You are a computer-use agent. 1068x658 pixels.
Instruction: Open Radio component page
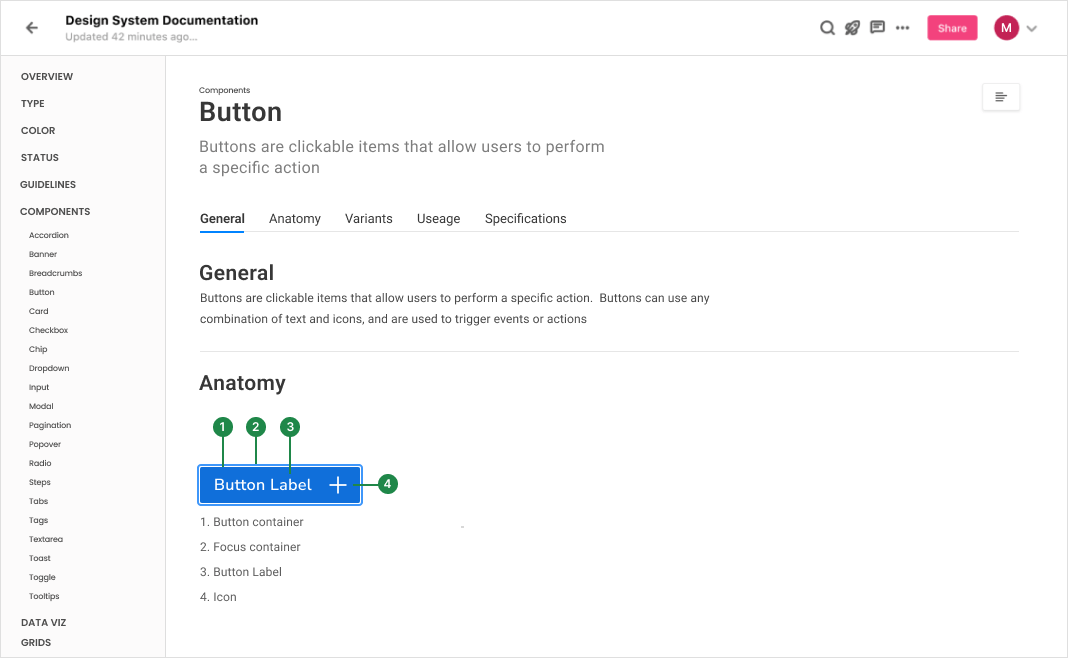click(40, 463)
